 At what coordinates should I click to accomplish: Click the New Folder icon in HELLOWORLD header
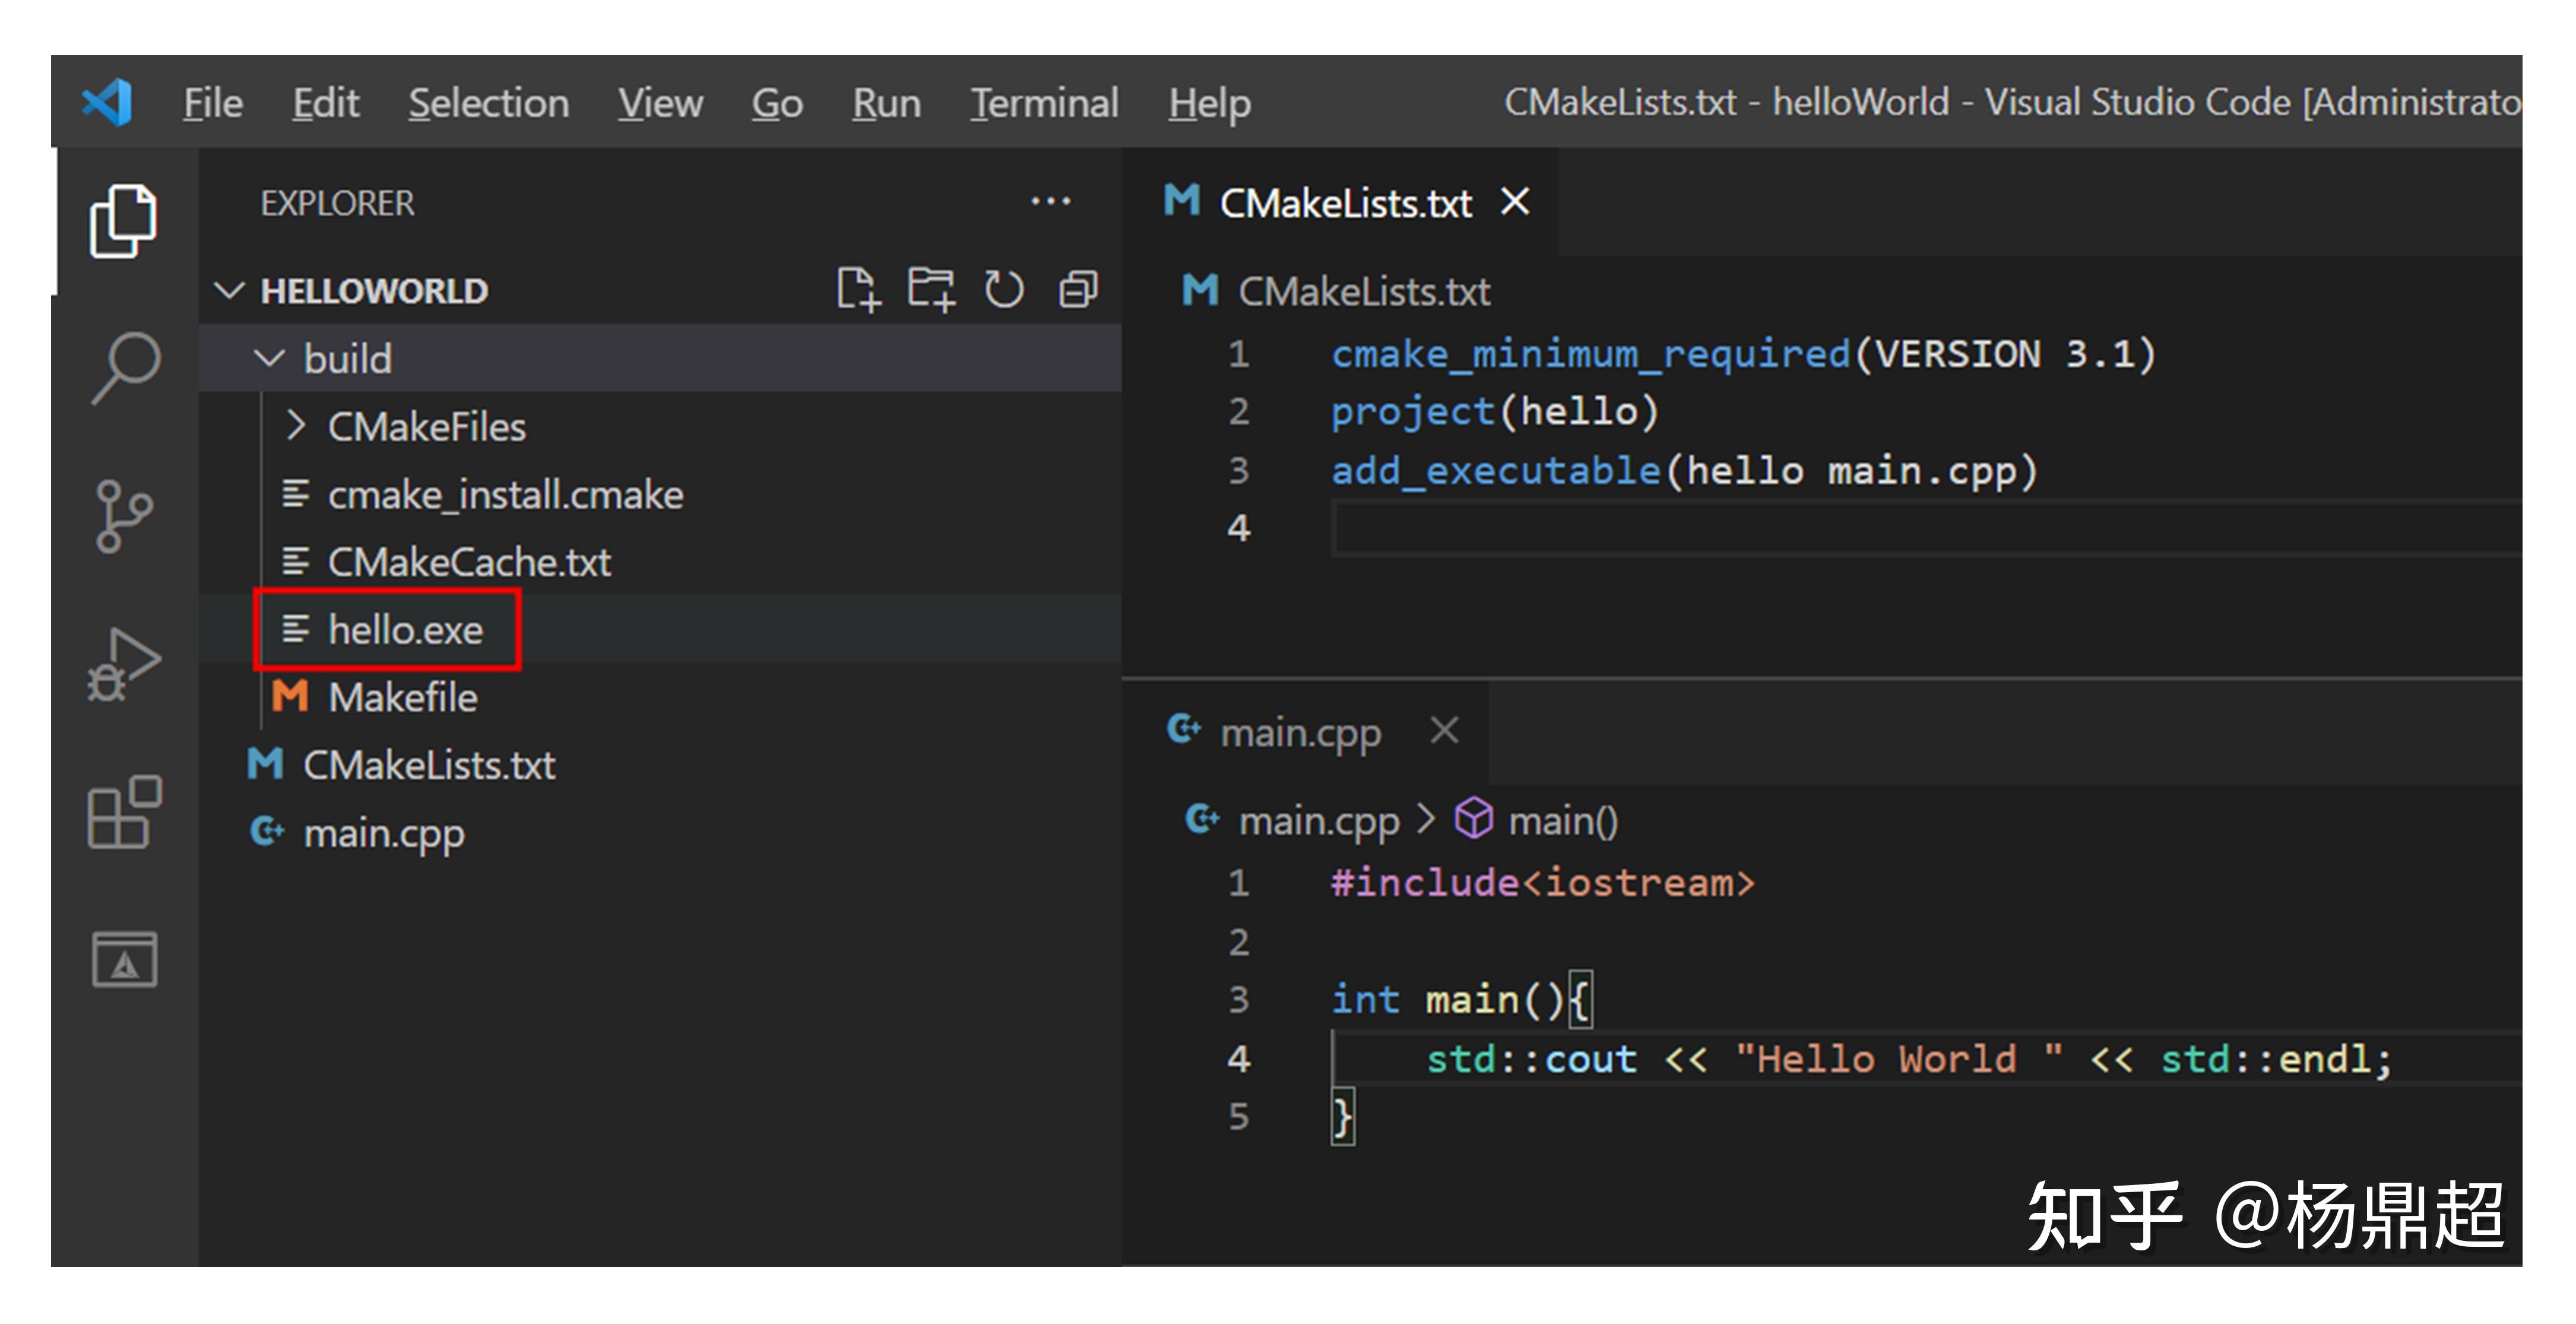pyautogui.click(x=931, y=290)
